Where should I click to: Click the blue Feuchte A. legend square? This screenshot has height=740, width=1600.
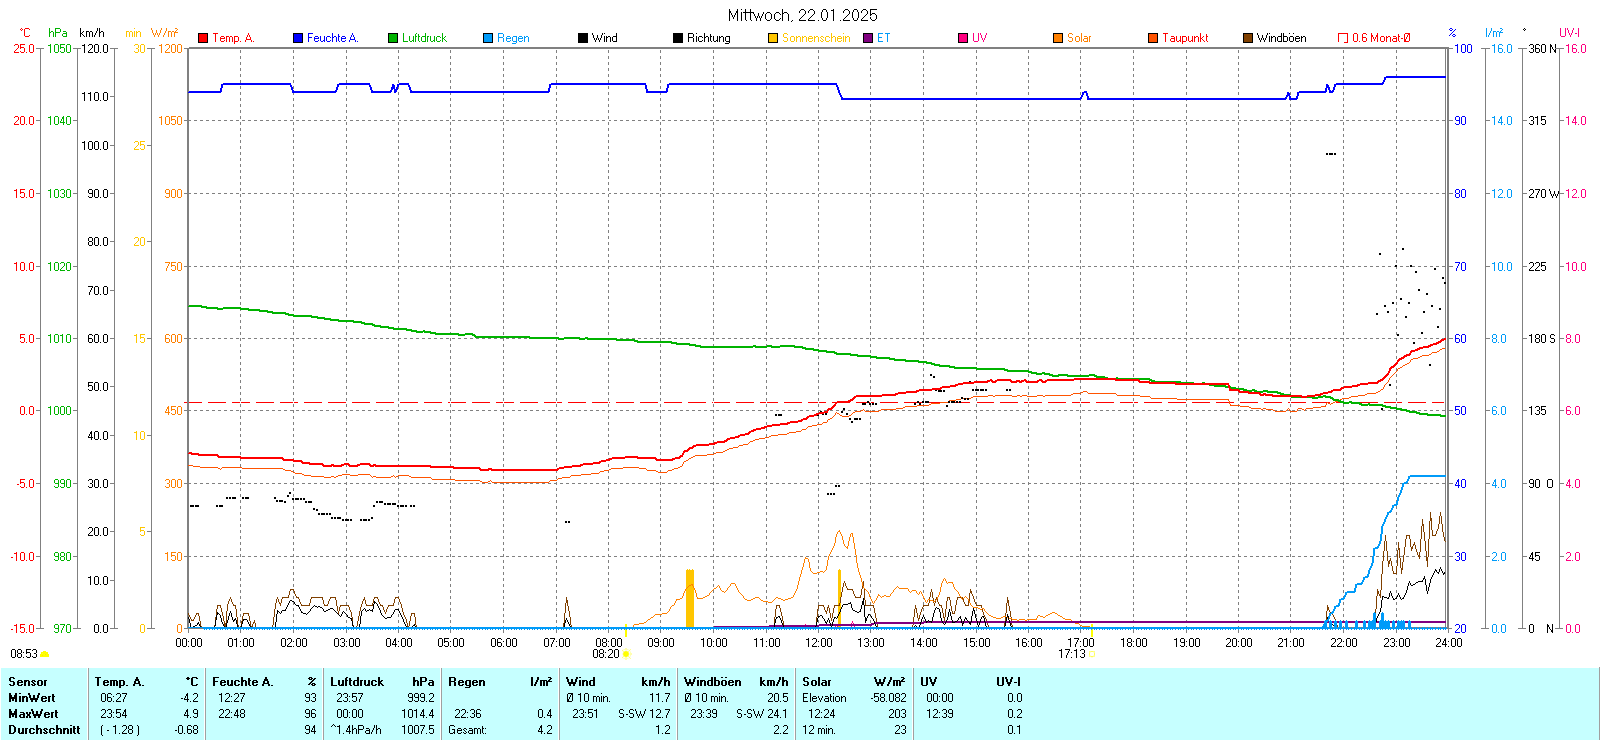[x=298, y=38]
